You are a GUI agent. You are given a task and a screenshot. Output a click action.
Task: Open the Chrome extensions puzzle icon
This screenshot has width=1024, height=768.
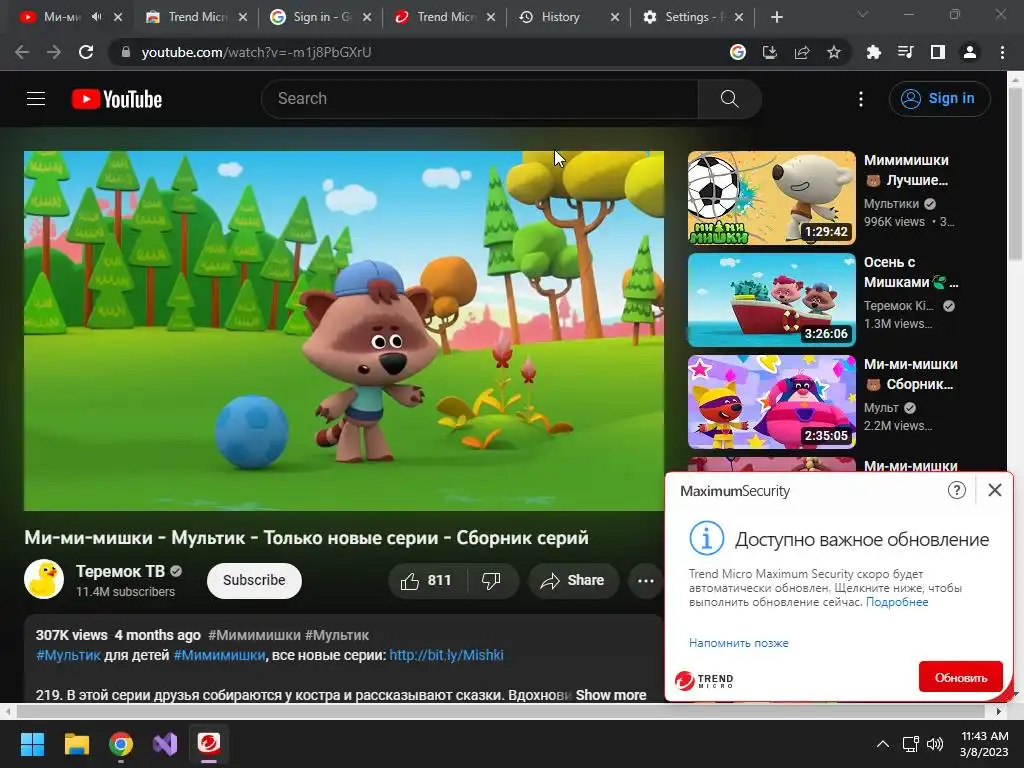click(873, 52)
